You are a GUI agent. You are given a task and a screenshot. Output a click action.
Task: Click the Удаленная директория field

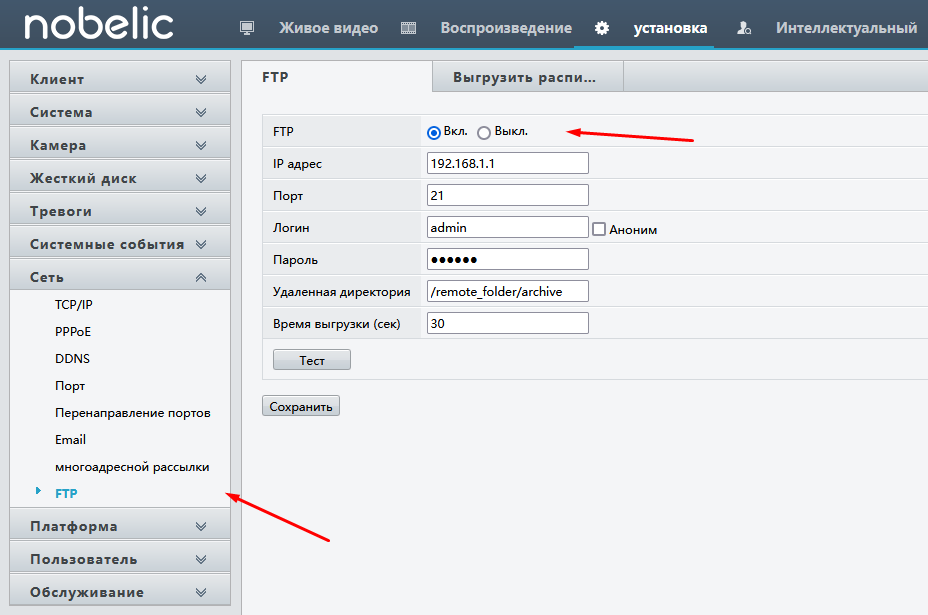click(x=508, y=291)
